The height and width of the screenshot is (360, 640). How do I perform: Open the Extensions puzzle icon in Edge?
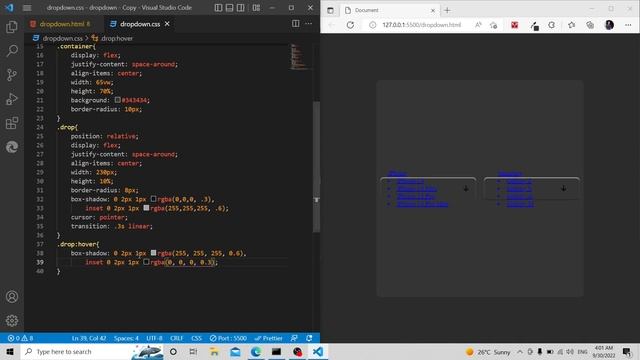[x=551, y=25]
